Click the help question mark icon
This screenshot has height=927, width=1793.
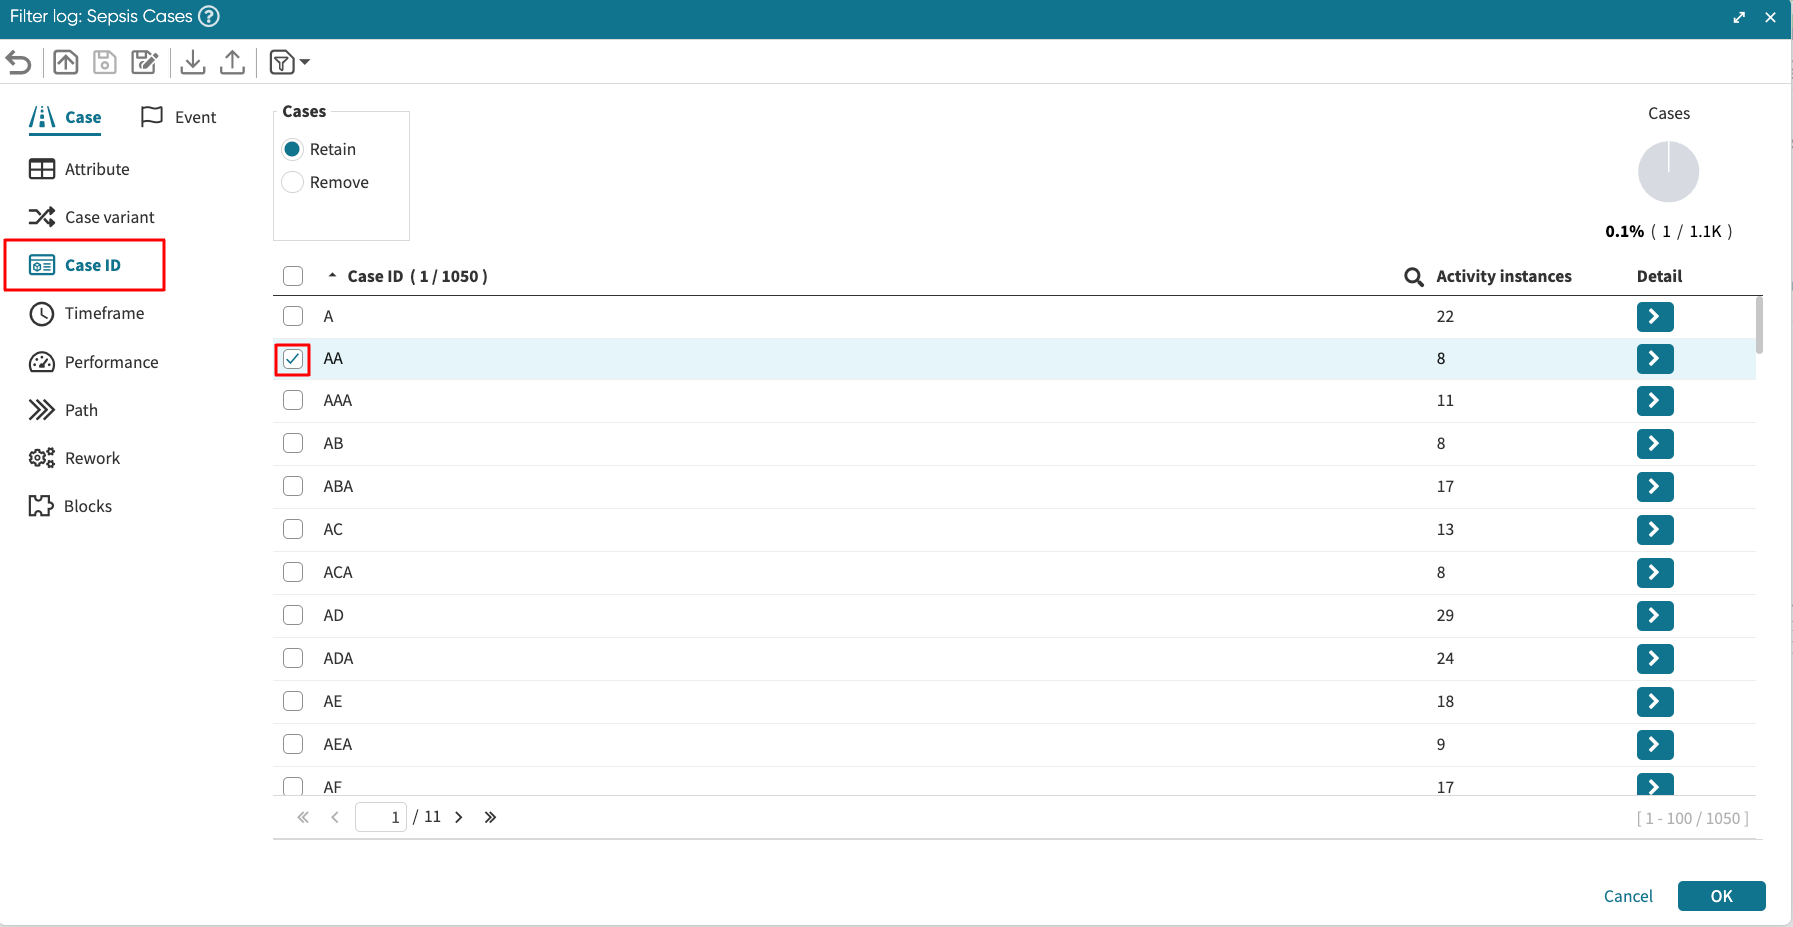(209, 16)
